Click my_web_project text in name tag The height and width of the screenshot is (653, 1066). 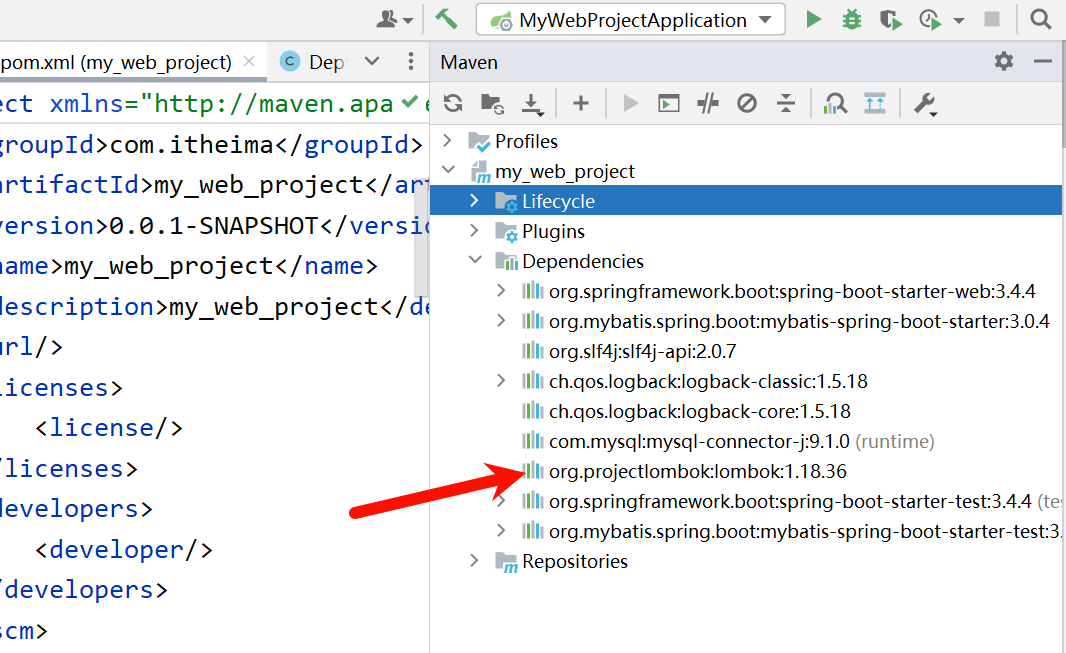(x=169, y=266)
